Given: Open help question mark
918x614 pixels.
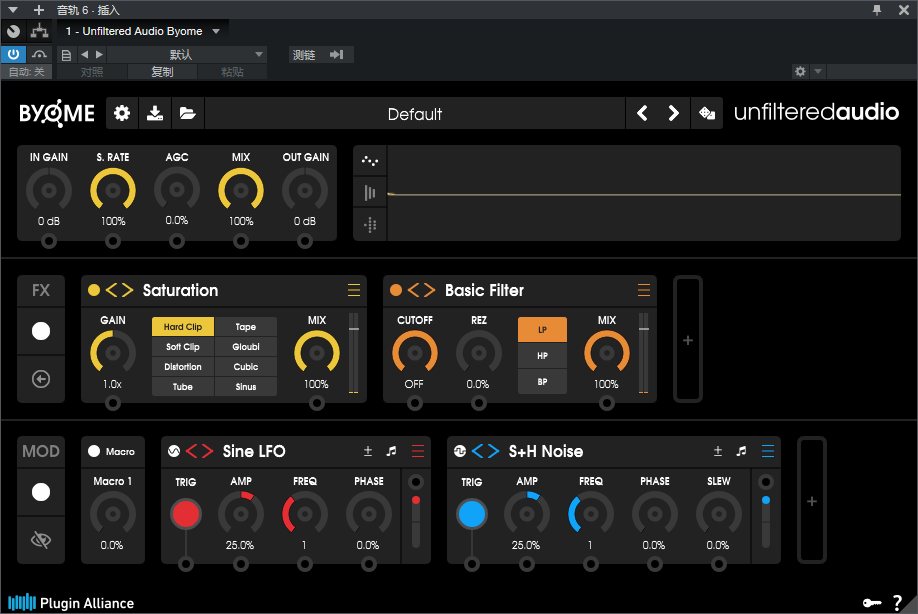Looking at the screenshot, I should (x=898, y=602).
